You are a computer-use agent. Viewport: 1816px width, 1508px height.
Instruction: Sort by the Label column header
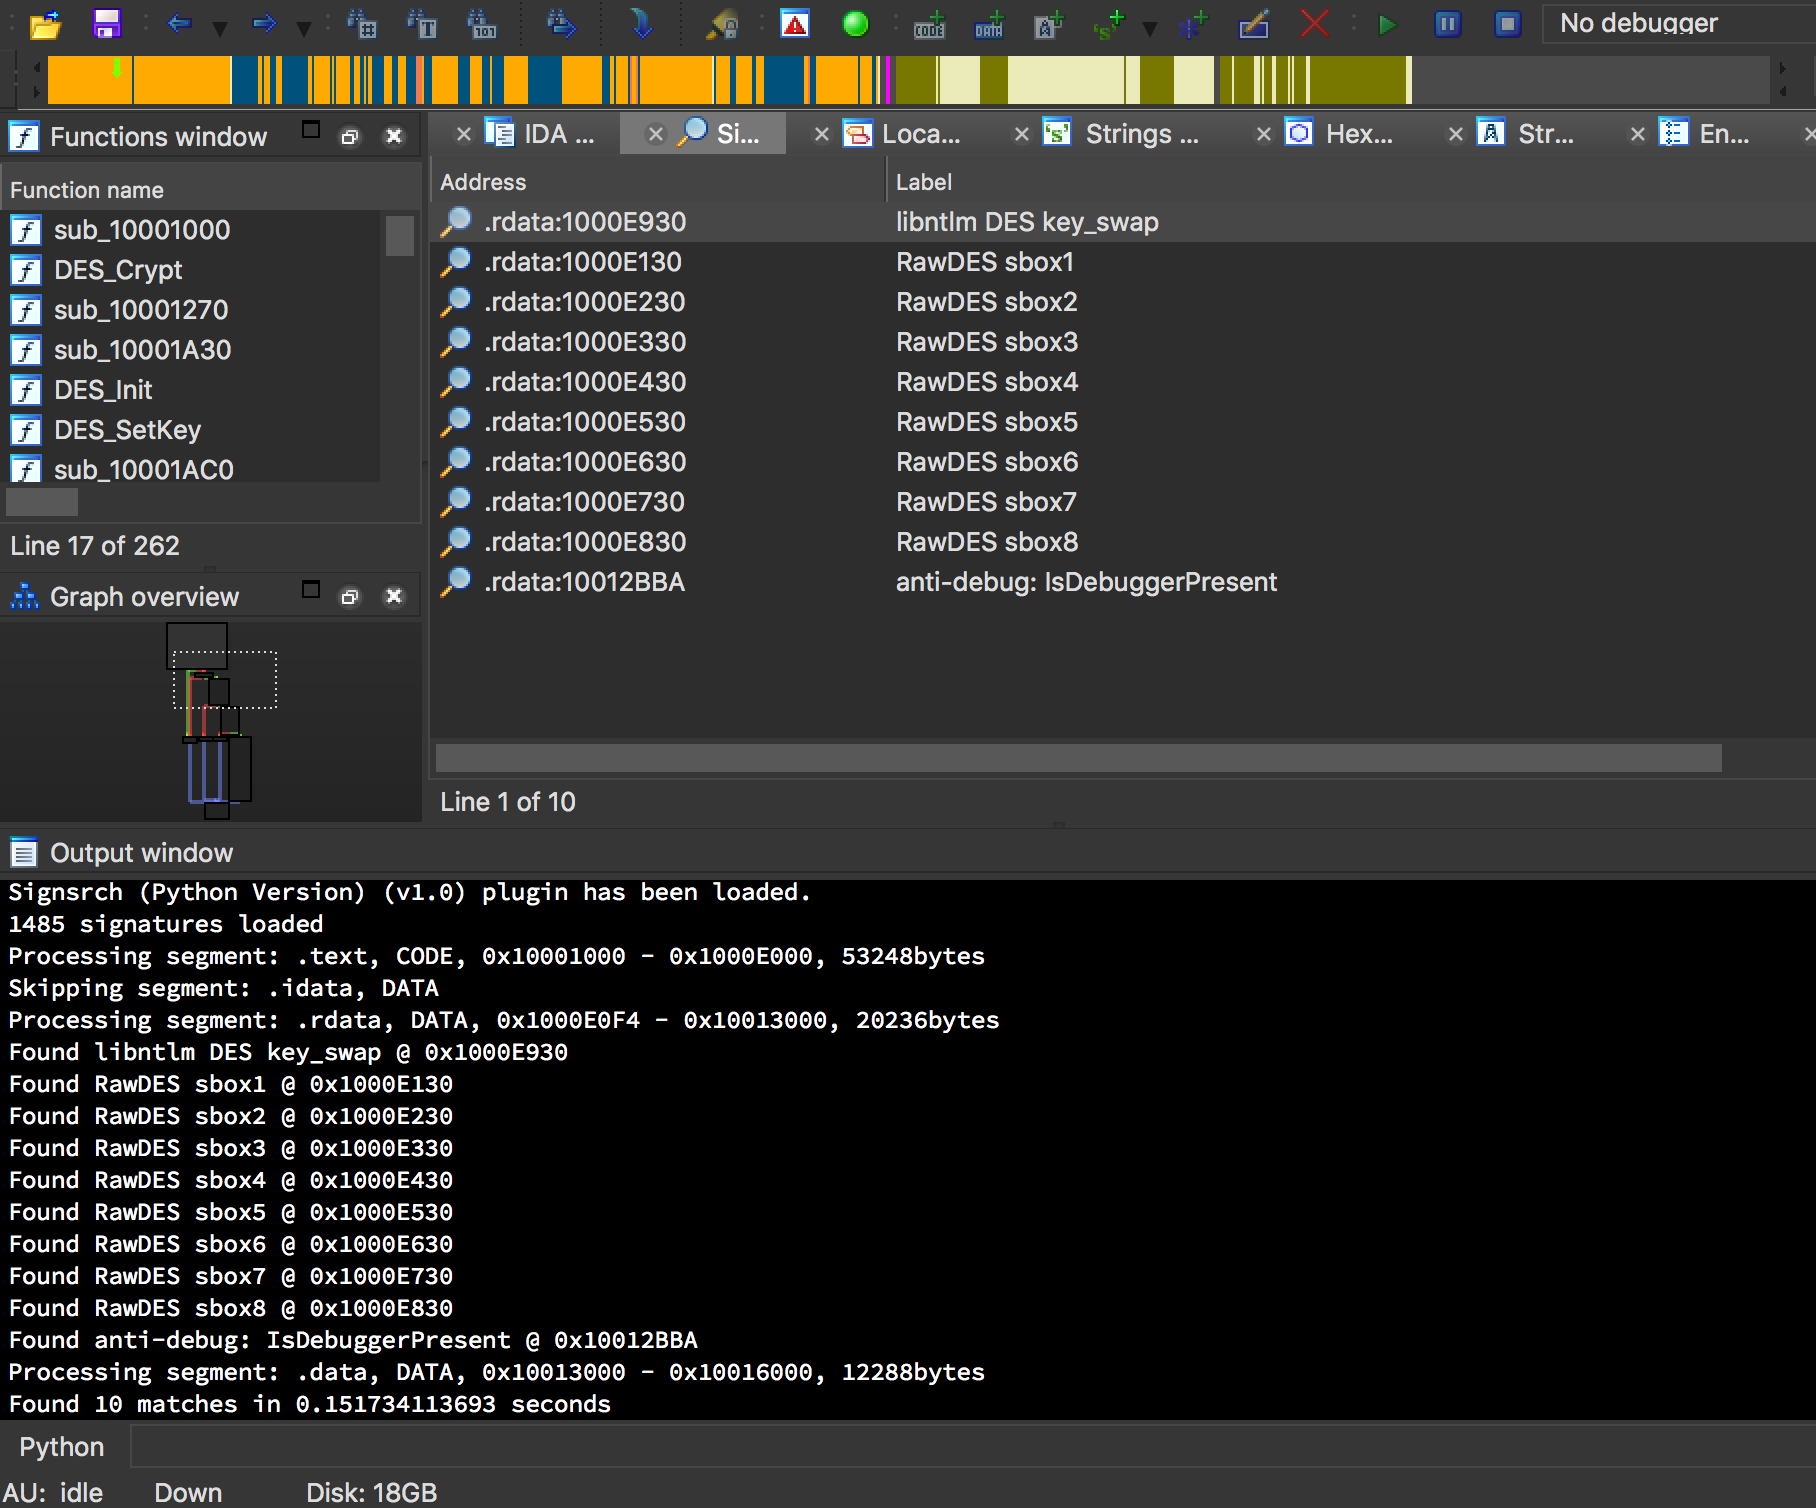point(1351,182)
